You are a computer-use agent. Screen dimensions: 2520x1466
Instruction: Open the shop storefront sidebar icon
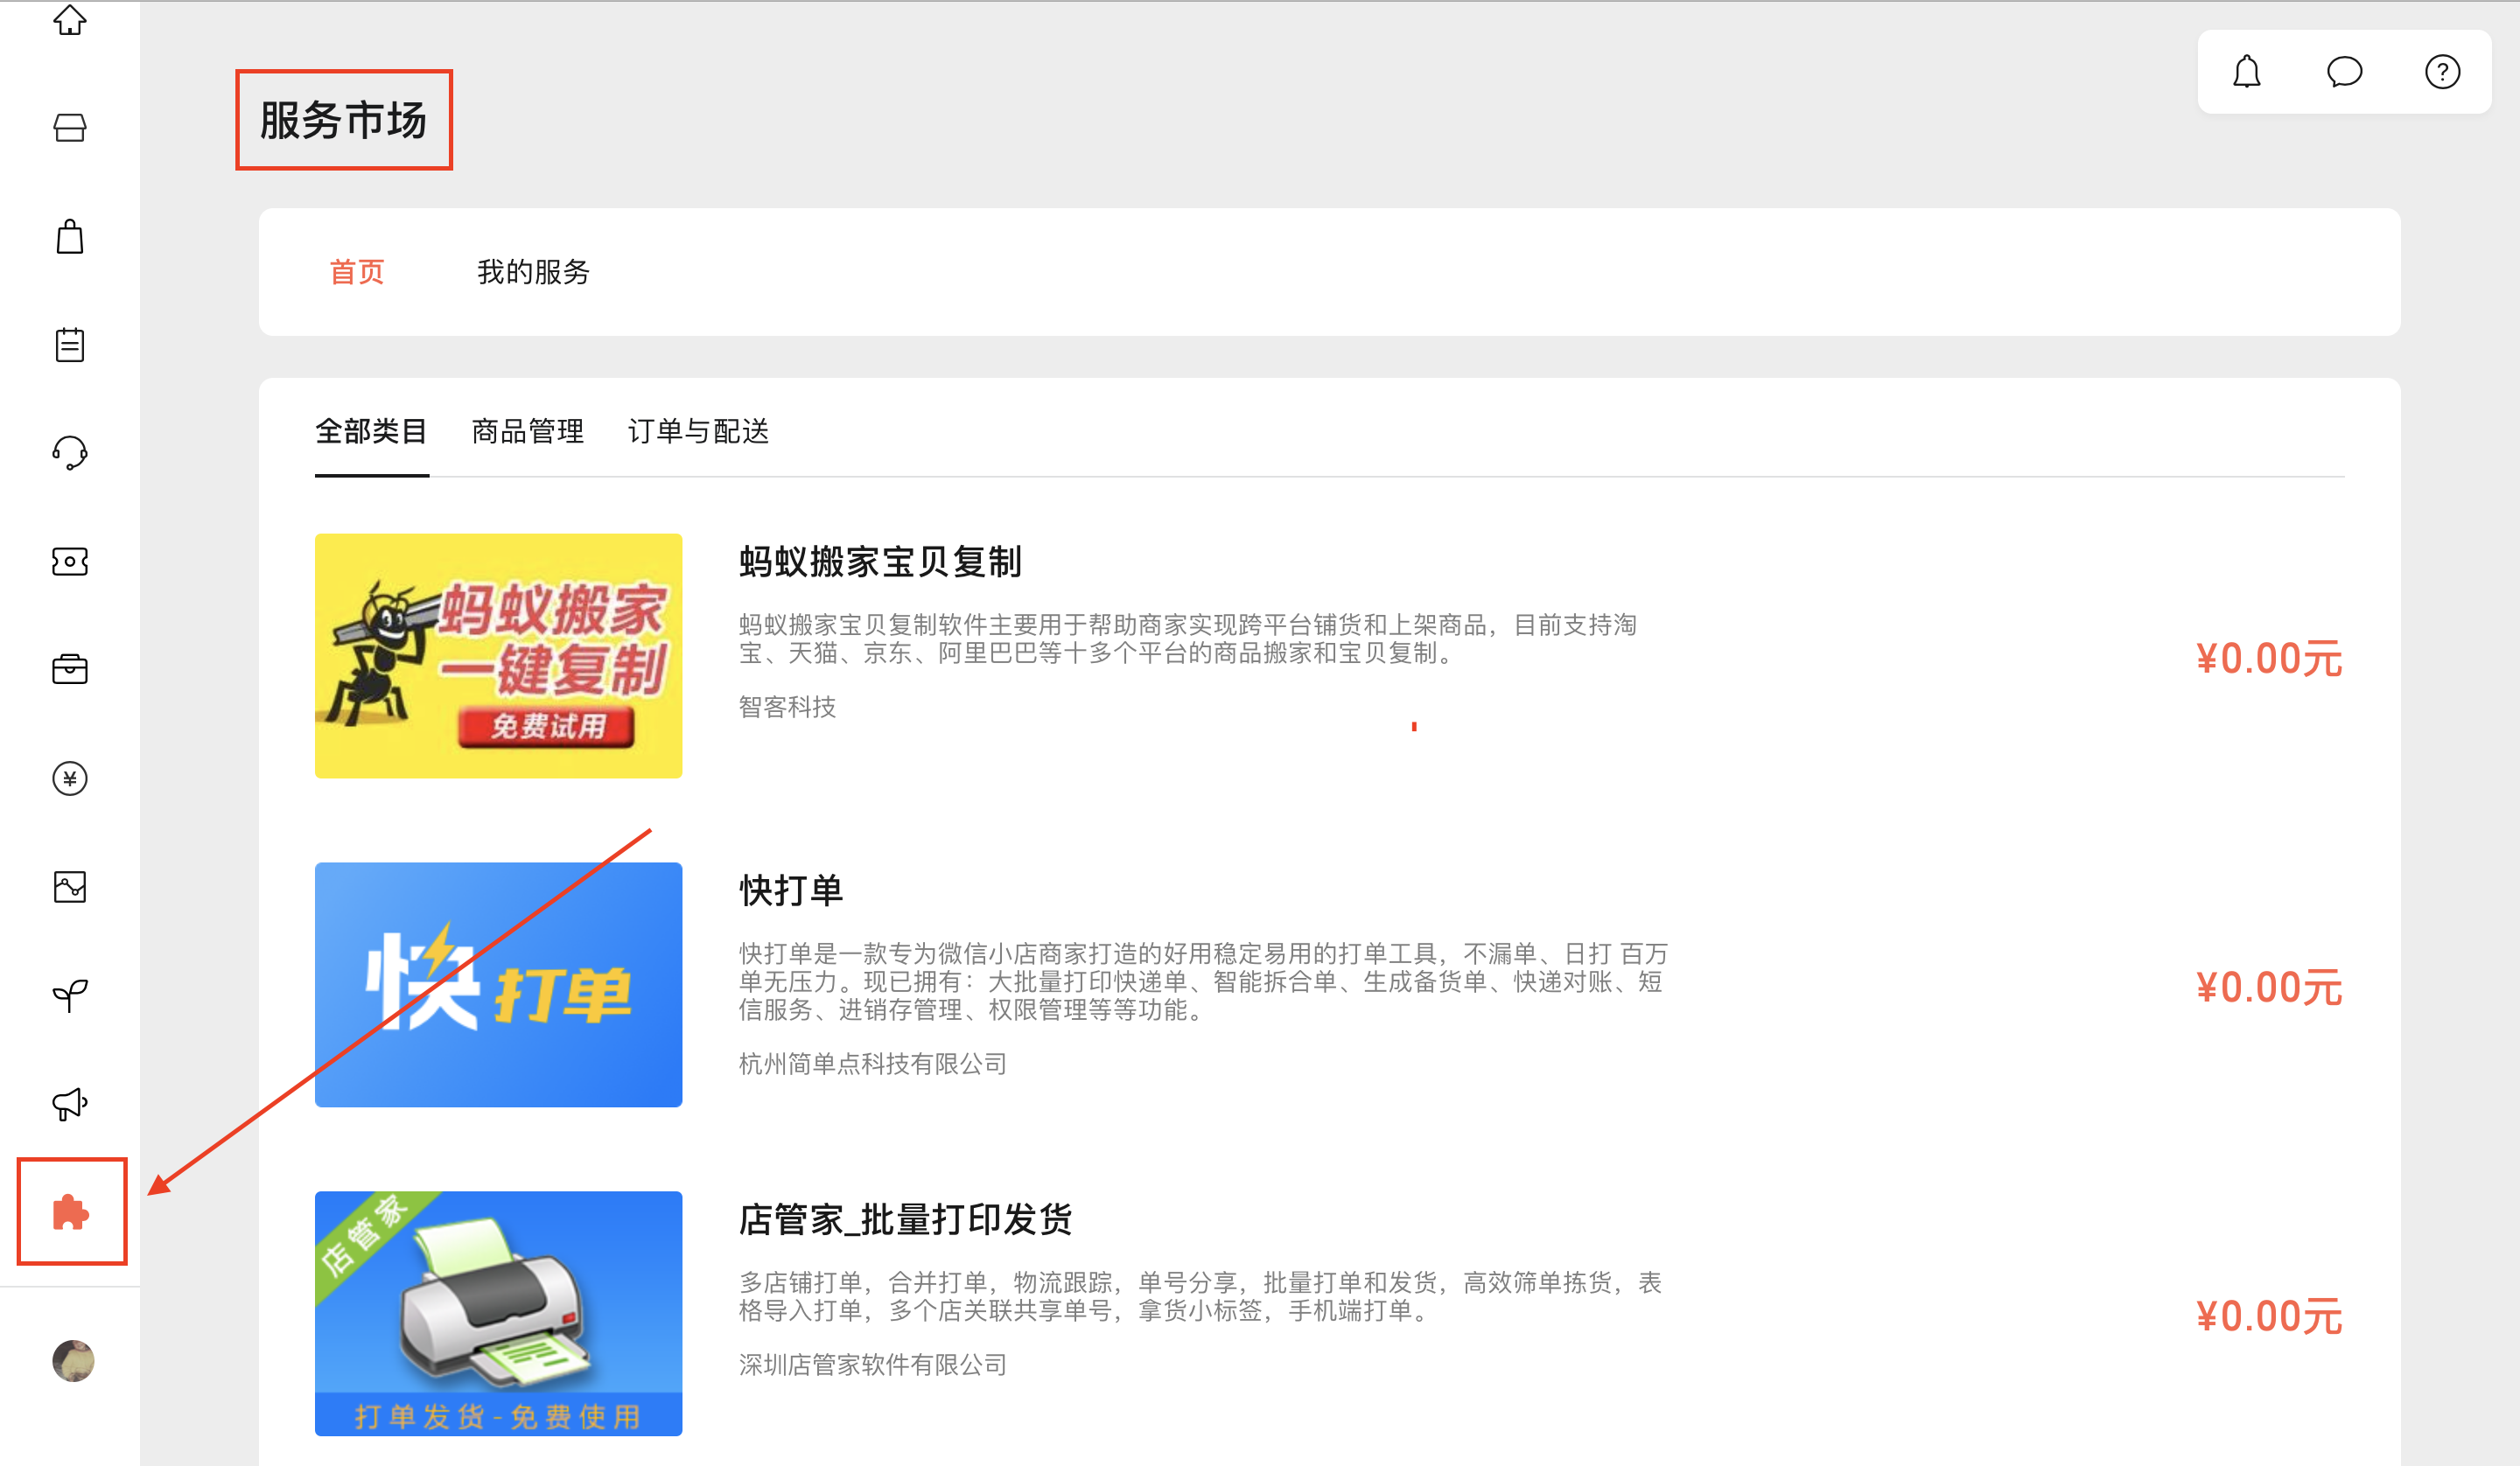[x=70, y=128]
